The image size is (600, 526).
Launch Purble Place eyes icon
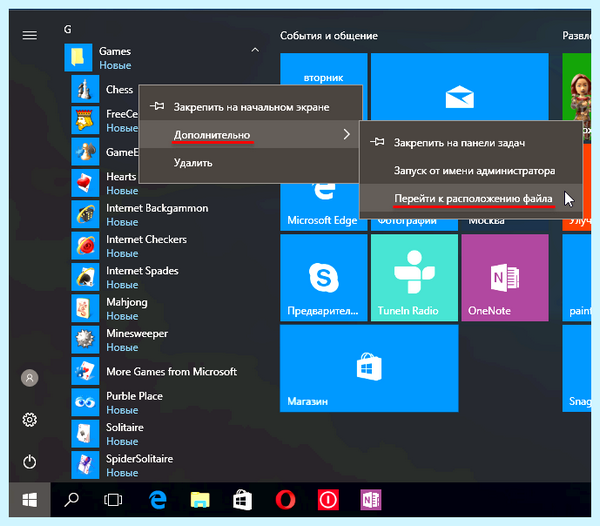(x=85, y=403)
